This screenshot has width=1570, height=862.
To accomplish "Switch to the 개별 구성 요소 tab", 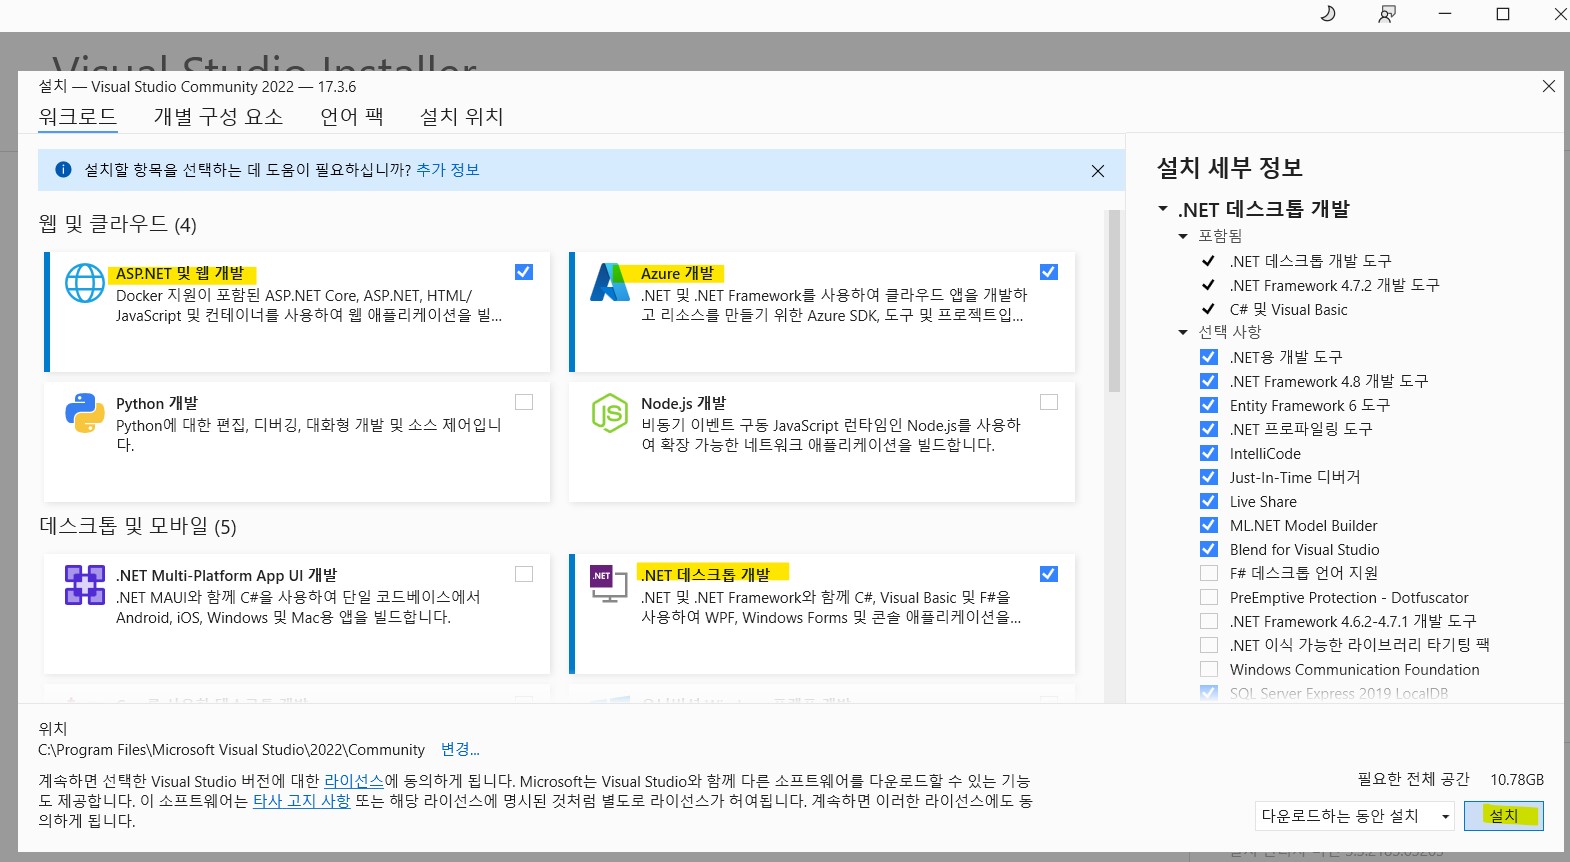I will [218, 117].
